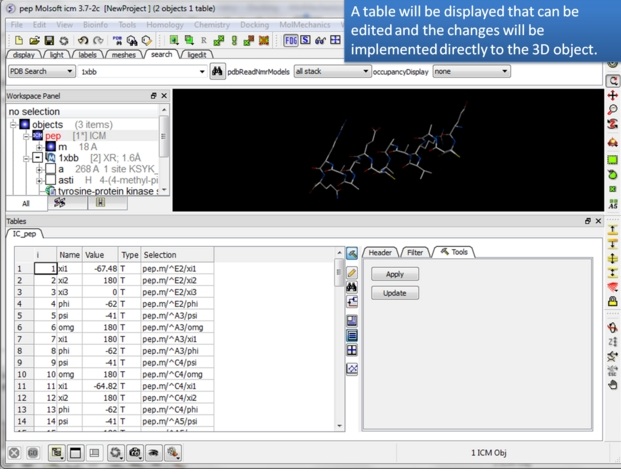Click the letter R toolbar icon
621x474 pixels.
[204, 40]
